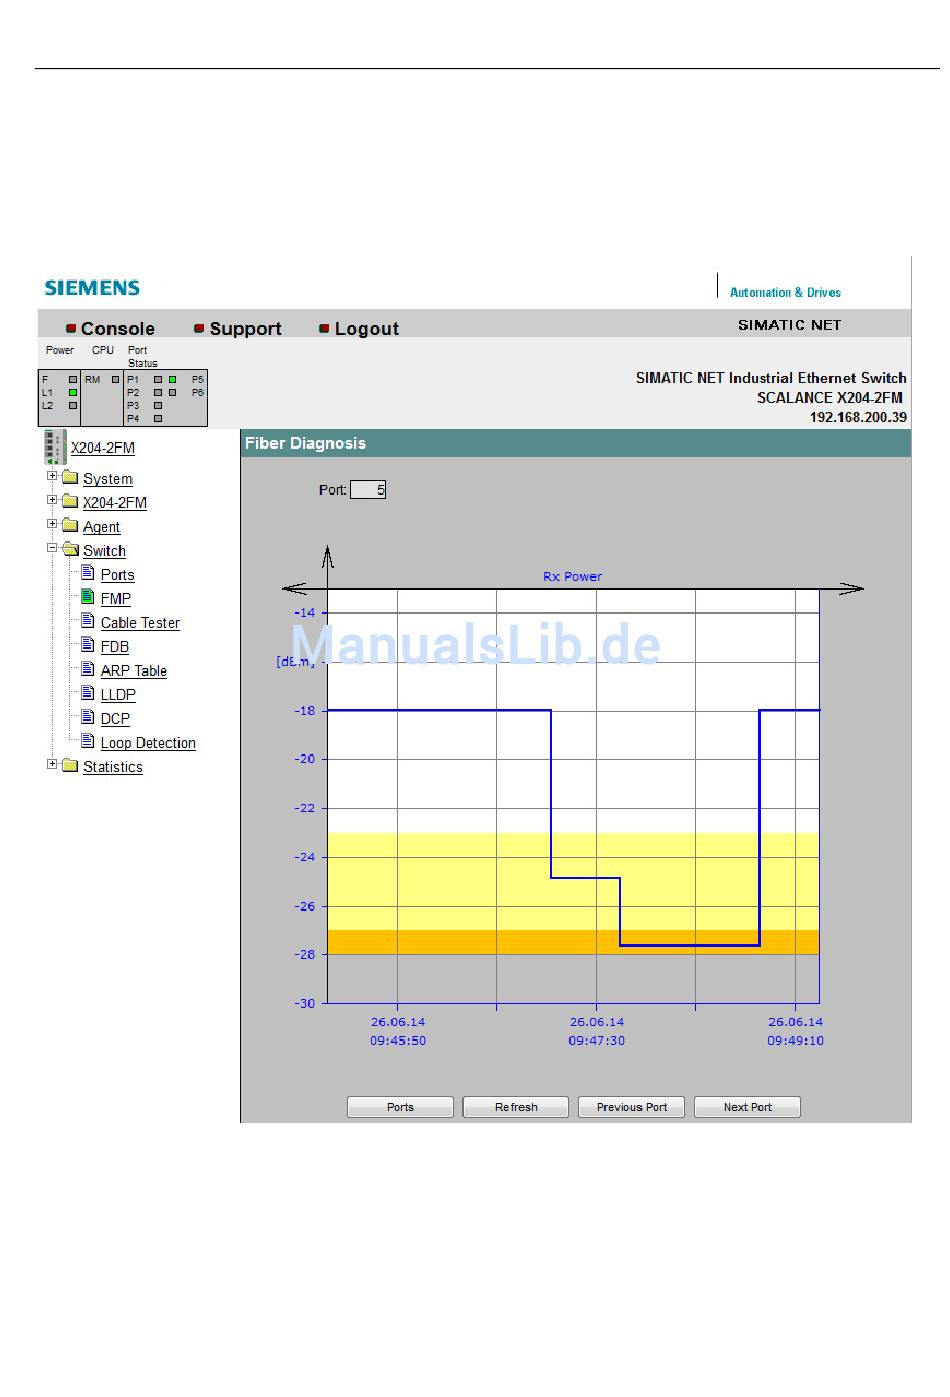Select the Logout menu item
The width and height of the screenshot is (950, 1397).
click(366, 328)
